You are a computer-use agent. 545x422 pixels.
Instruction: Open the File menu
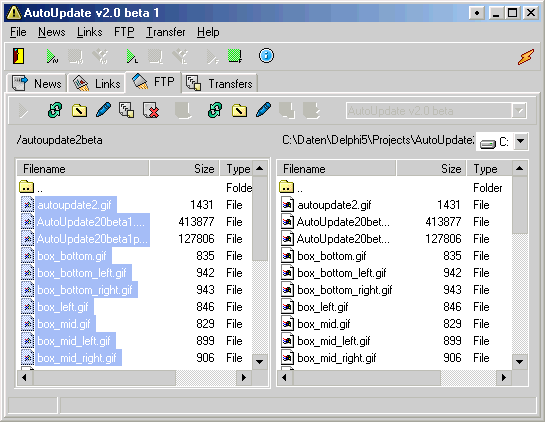coord(18,32)
